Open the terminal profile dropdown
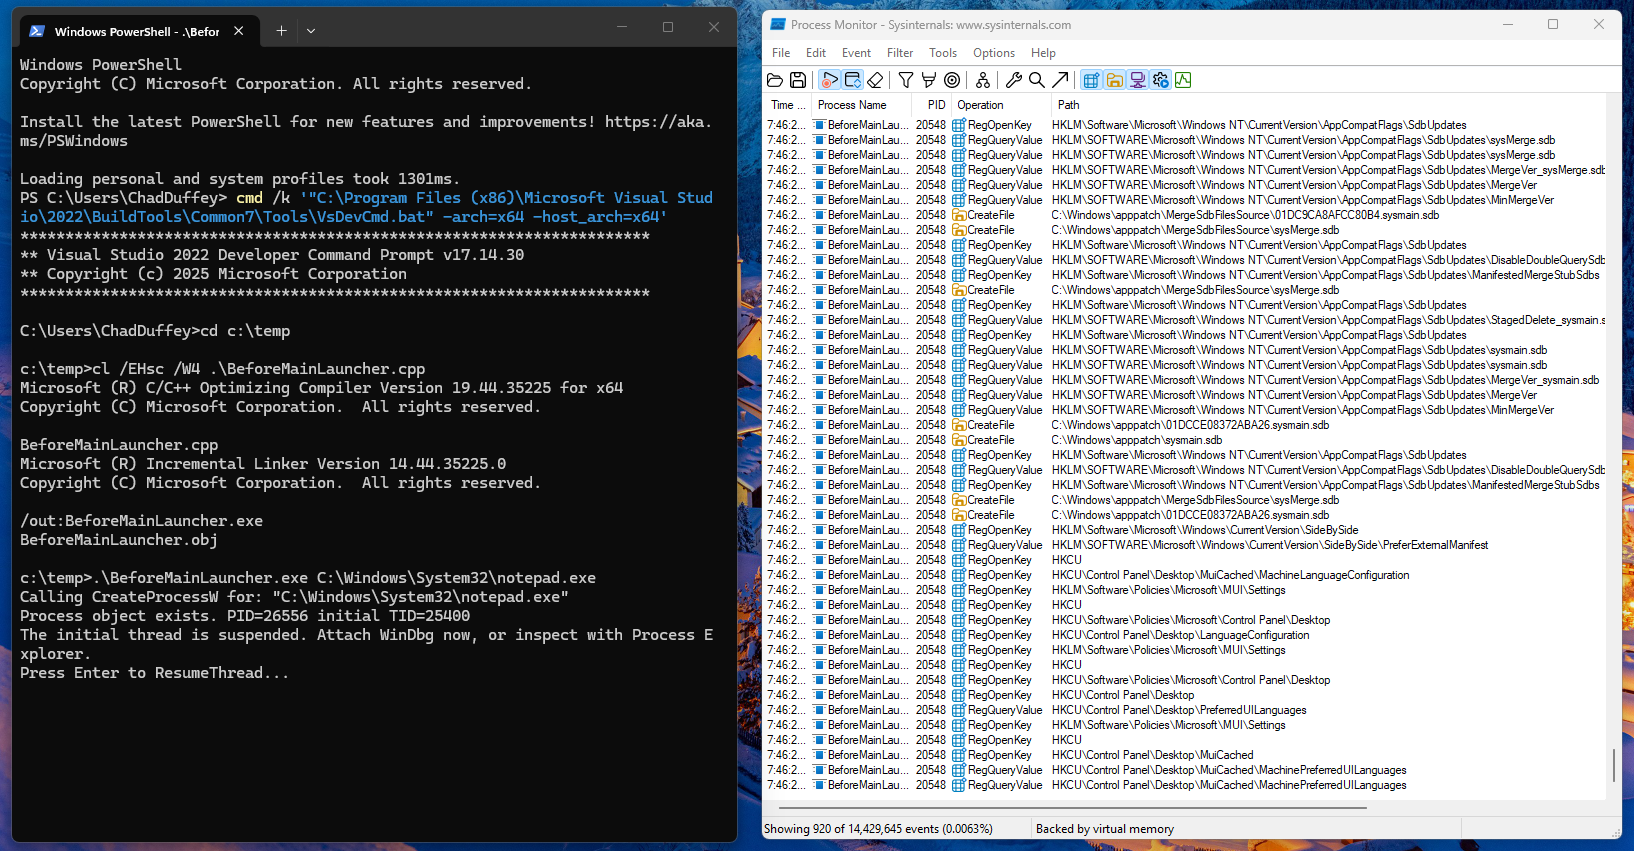1634x851 pixels. tap(311, 31)
